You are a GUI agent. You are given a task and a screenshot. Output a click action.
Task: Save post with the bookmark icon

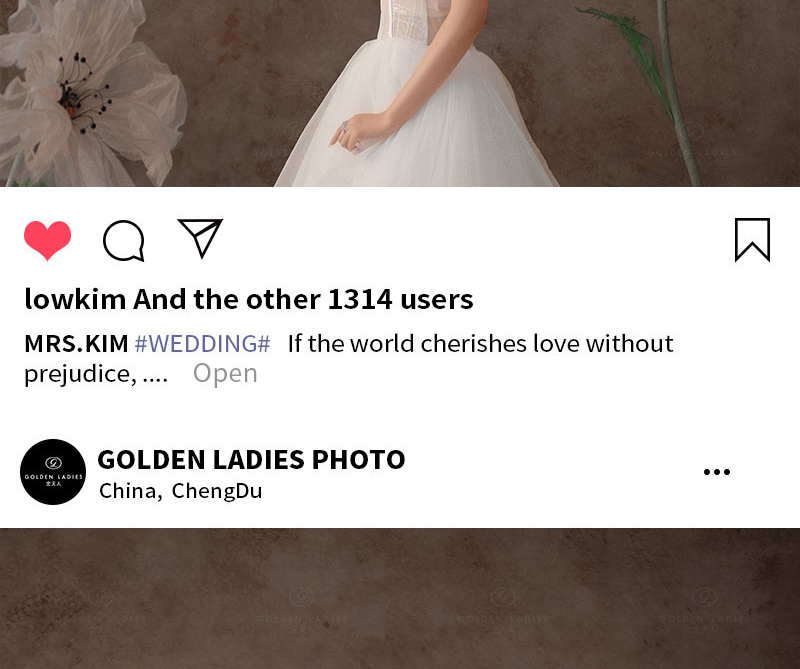click(752, 240)
